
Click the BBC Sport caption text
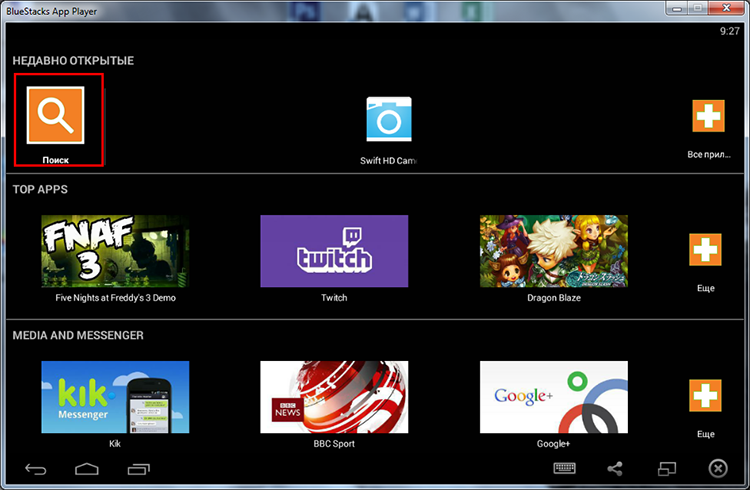click(334, 444)
